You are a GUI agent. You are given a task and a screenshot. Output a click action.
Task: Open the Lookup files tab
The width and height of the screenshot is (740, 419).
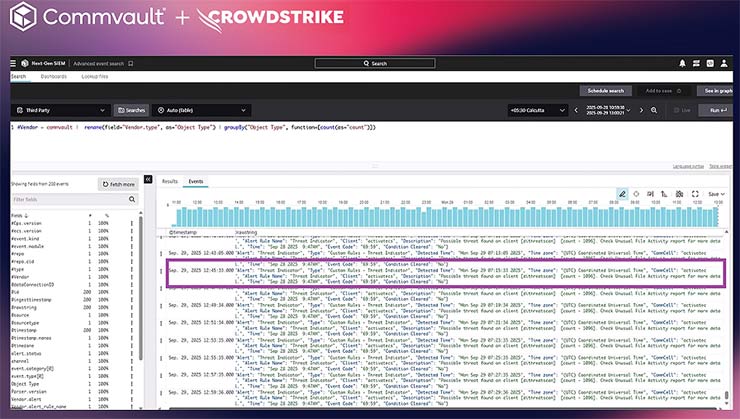(95, 76)
